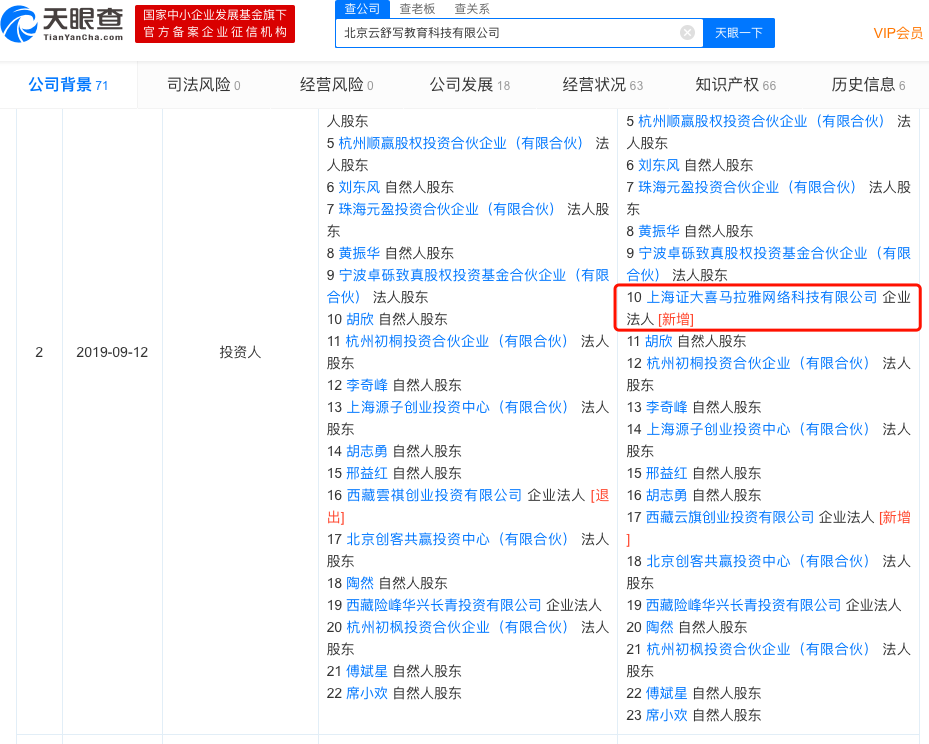Open item 14 胡志勇 in the before-change column
This screenshot has height=744, width=929.
tap(367, 451)
